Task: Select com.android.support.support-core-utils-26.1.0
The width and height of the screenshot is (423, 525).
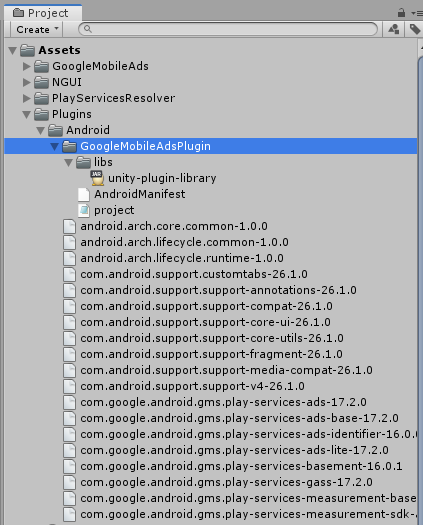Action: pos(212,338)
